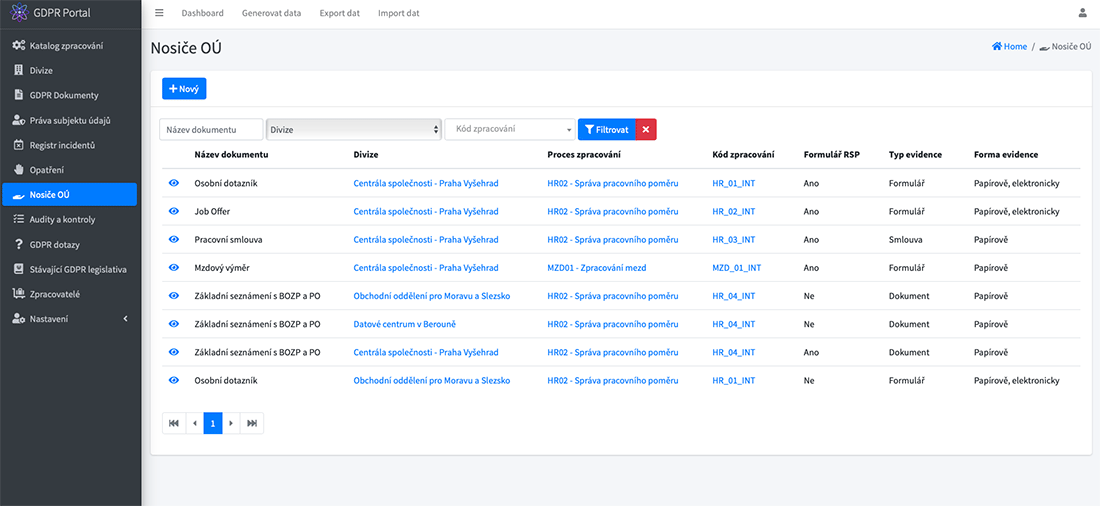Open the Kód zpracování dropdown
Viewport: 1100px width, 506px height.
point(510,130)
